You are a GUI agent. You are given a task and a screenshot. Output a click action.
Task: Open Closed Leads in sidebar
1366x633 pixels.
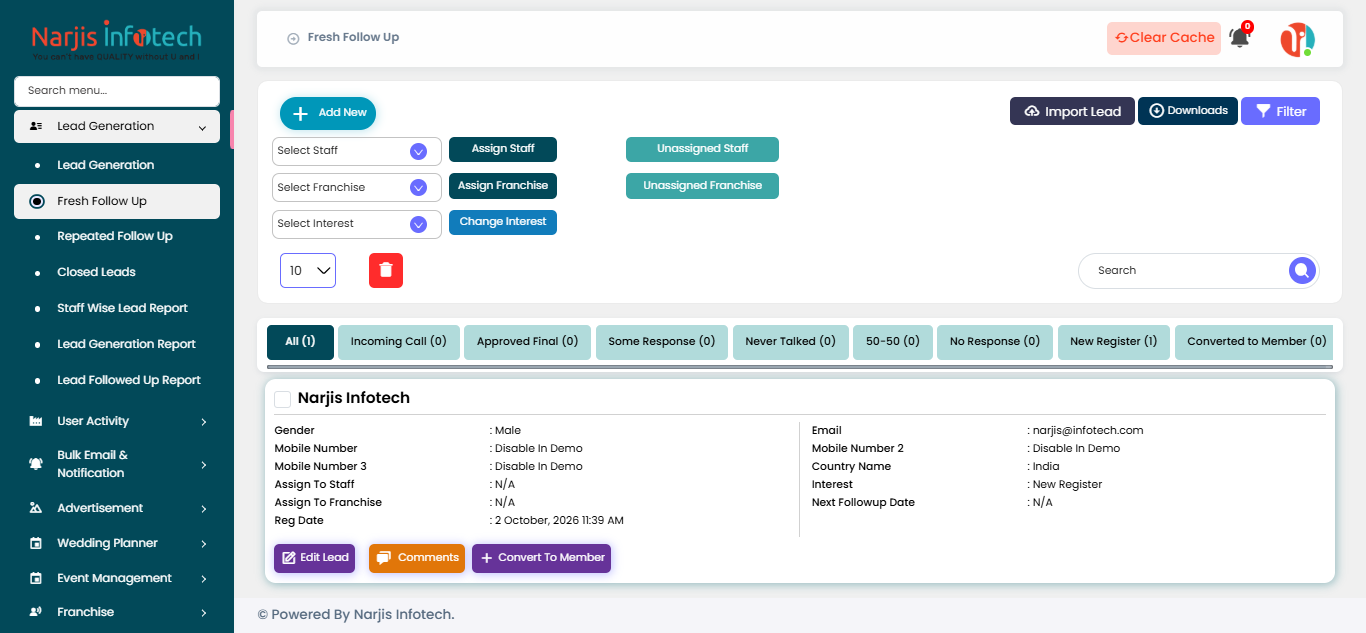(96, 272)
